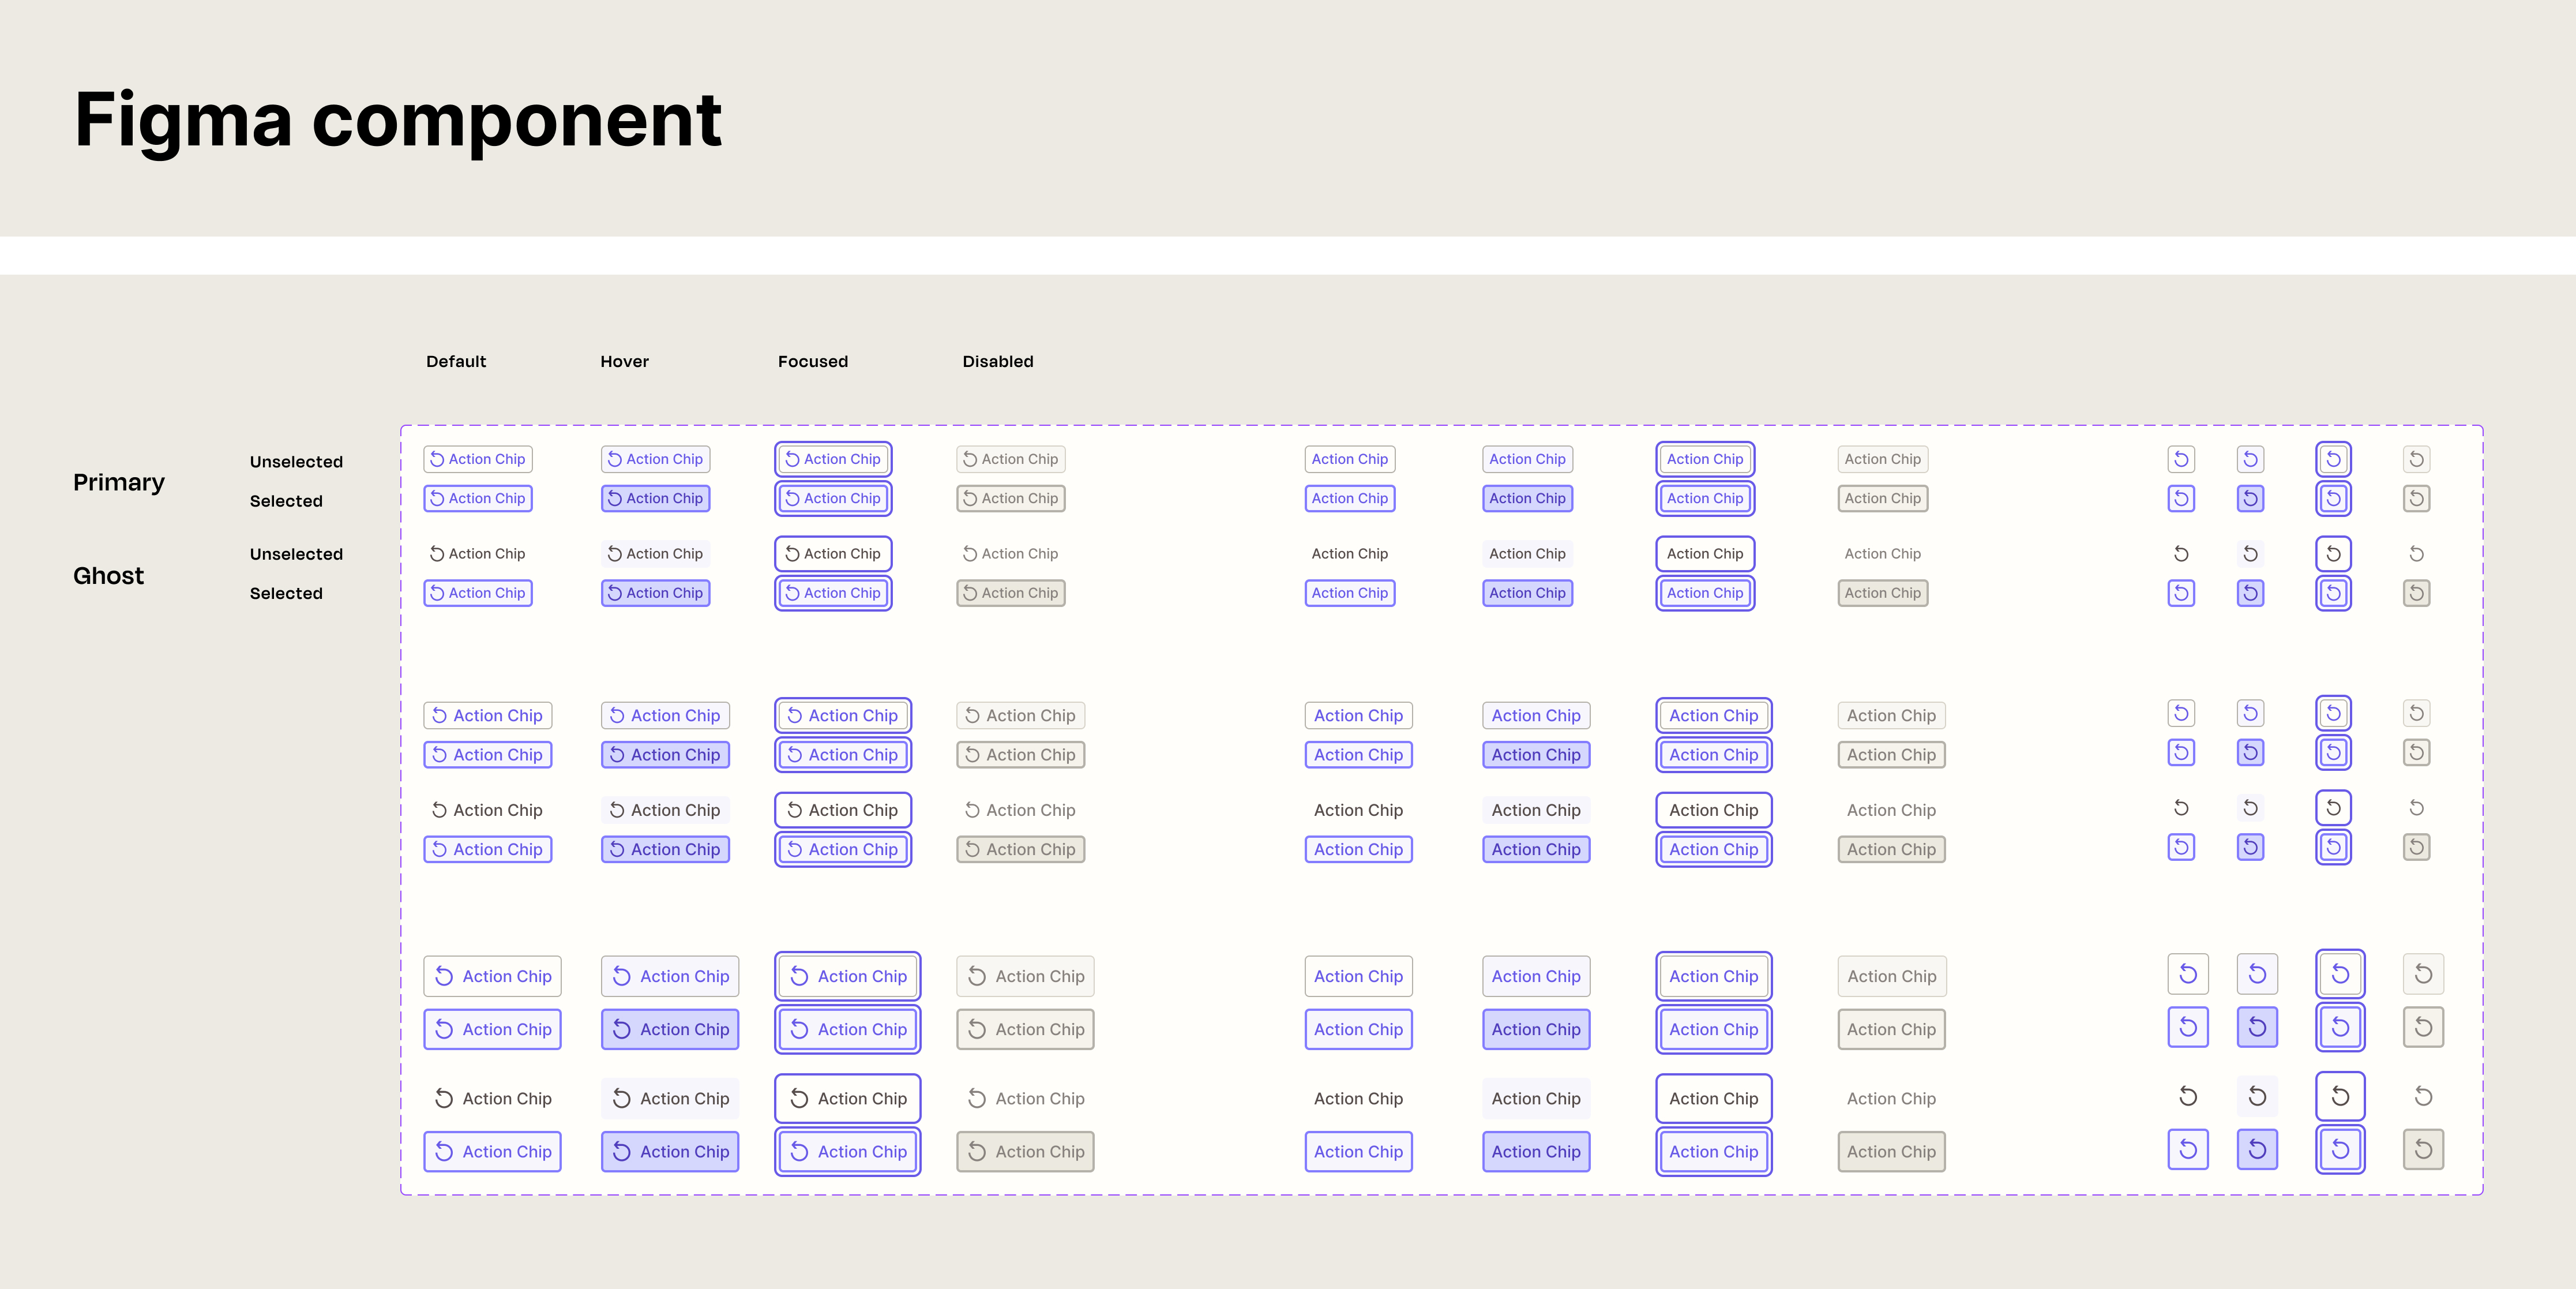This screenshot has width=2576, height=1289.
Task: Click medium Primary Unselected Hover chip with icon and label
Action: [x=666, y=715]
